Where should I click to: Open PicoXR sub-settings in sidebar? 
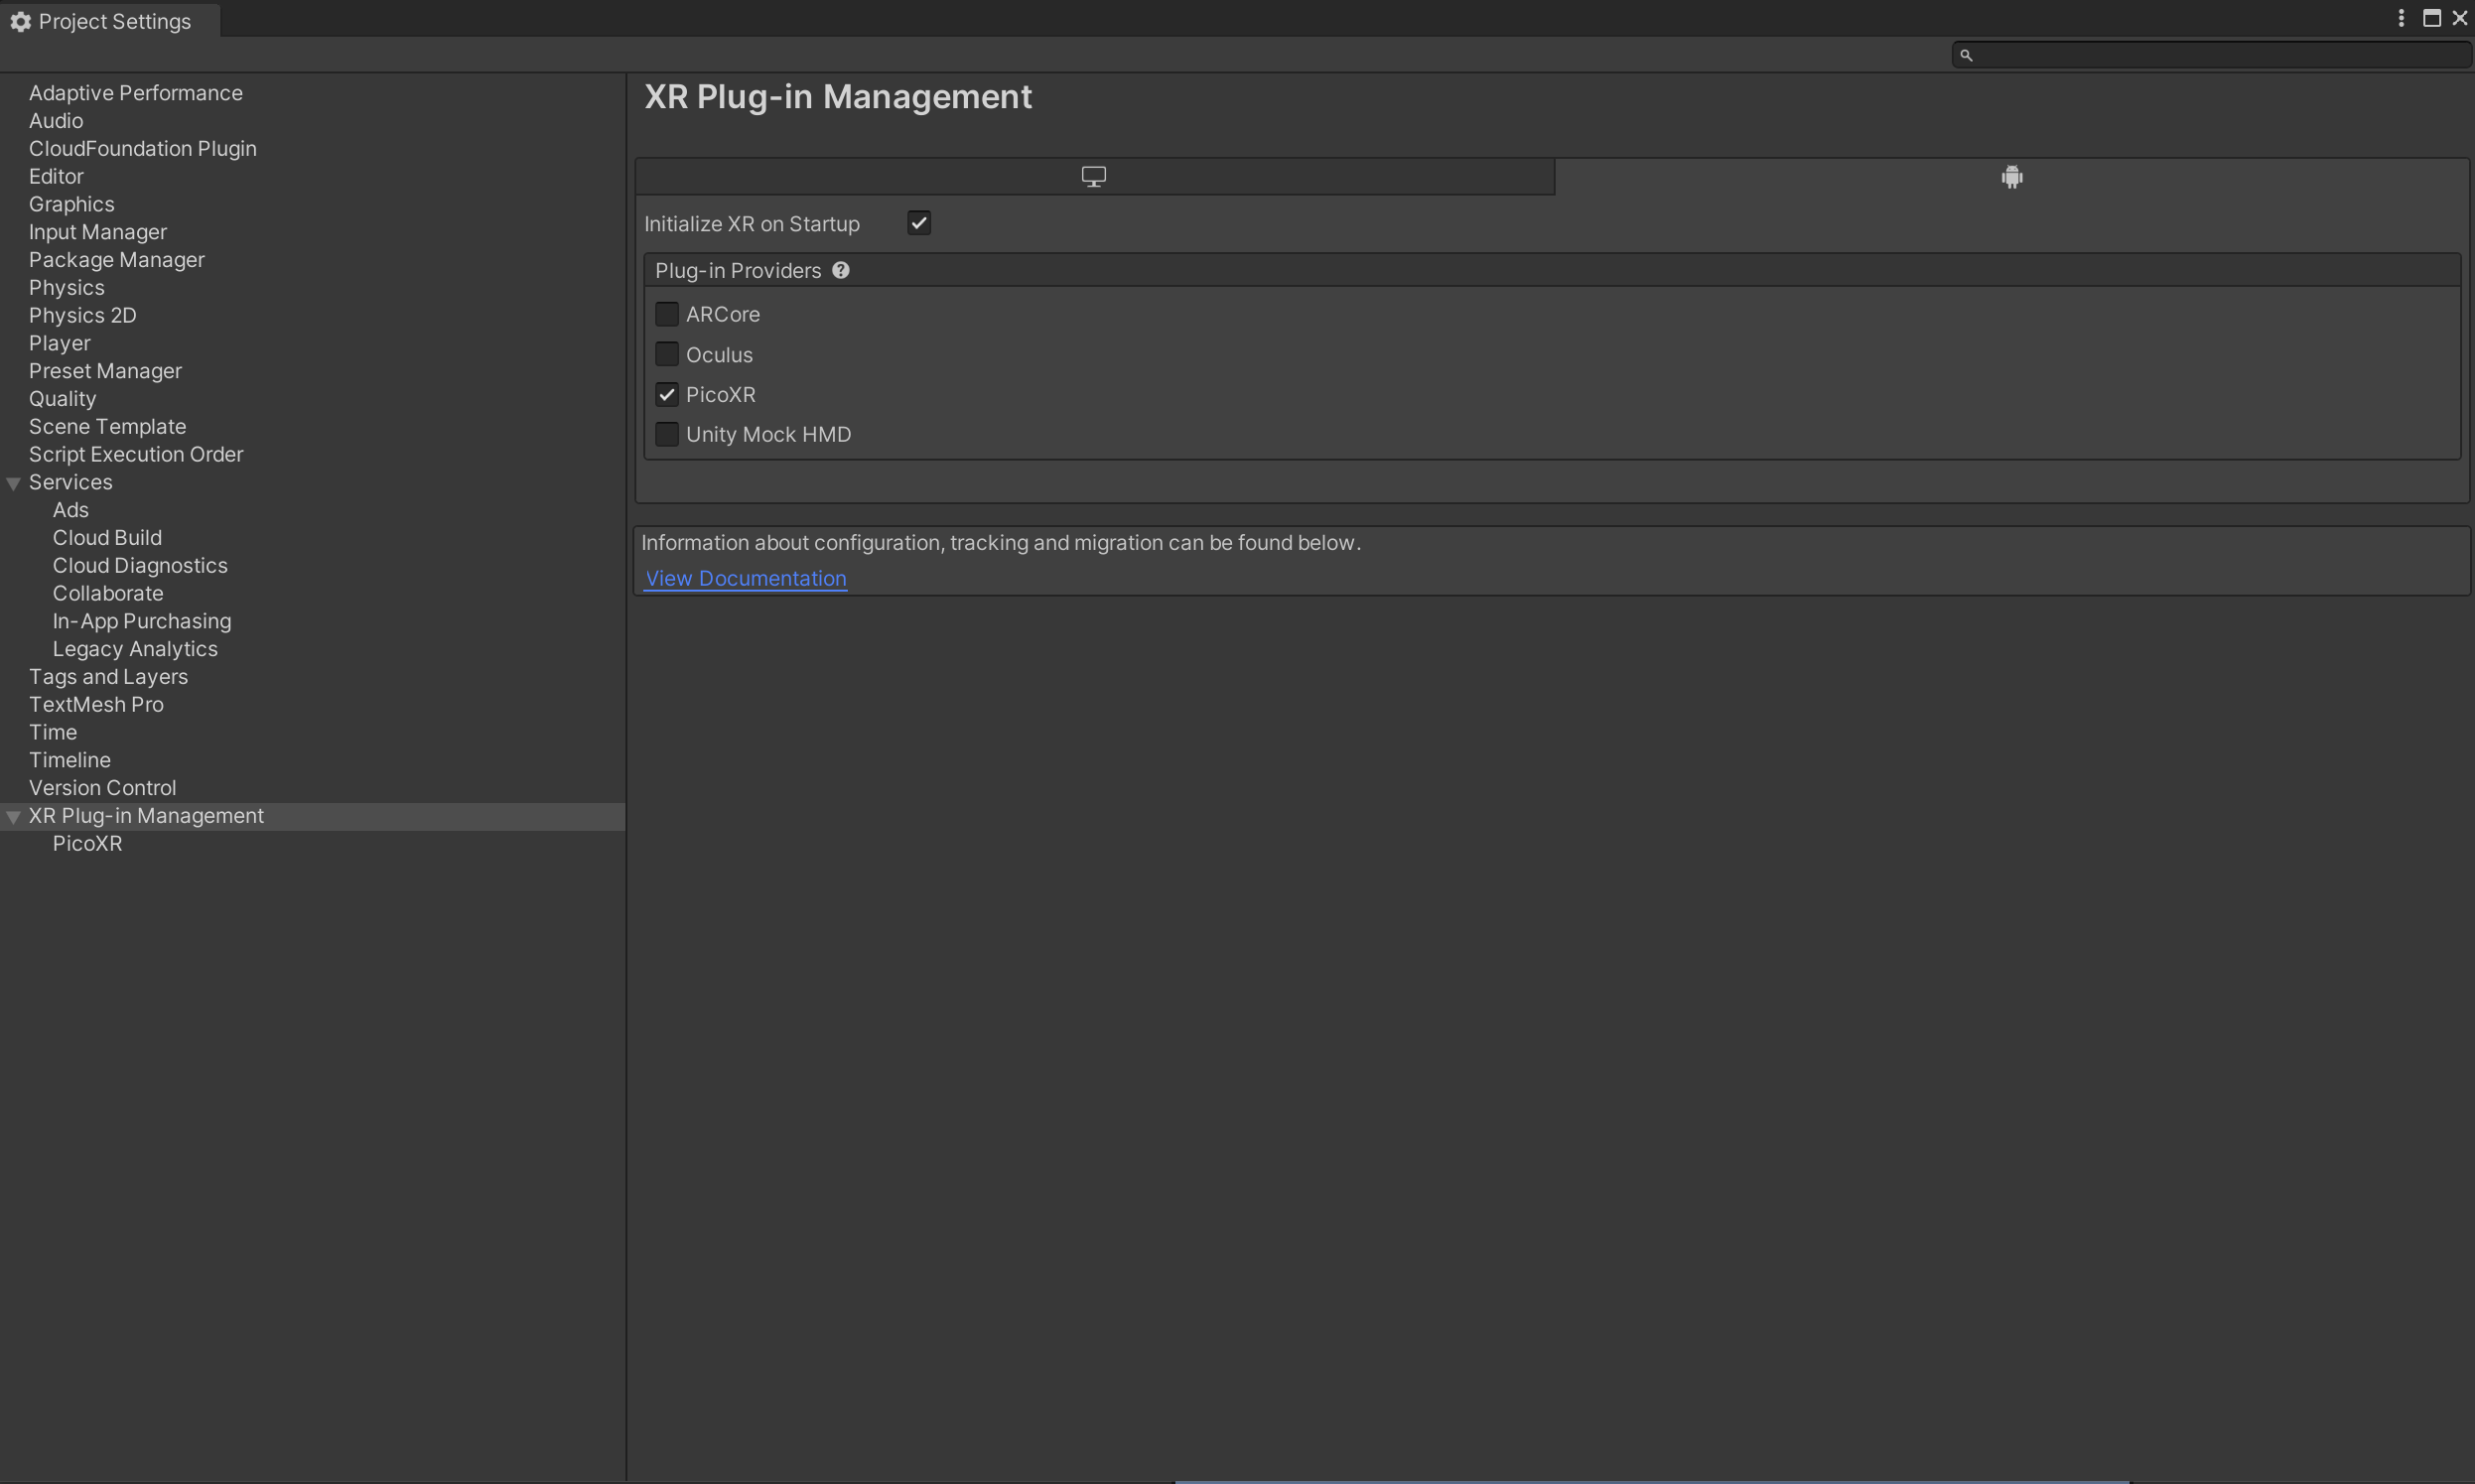click(87, 844)
